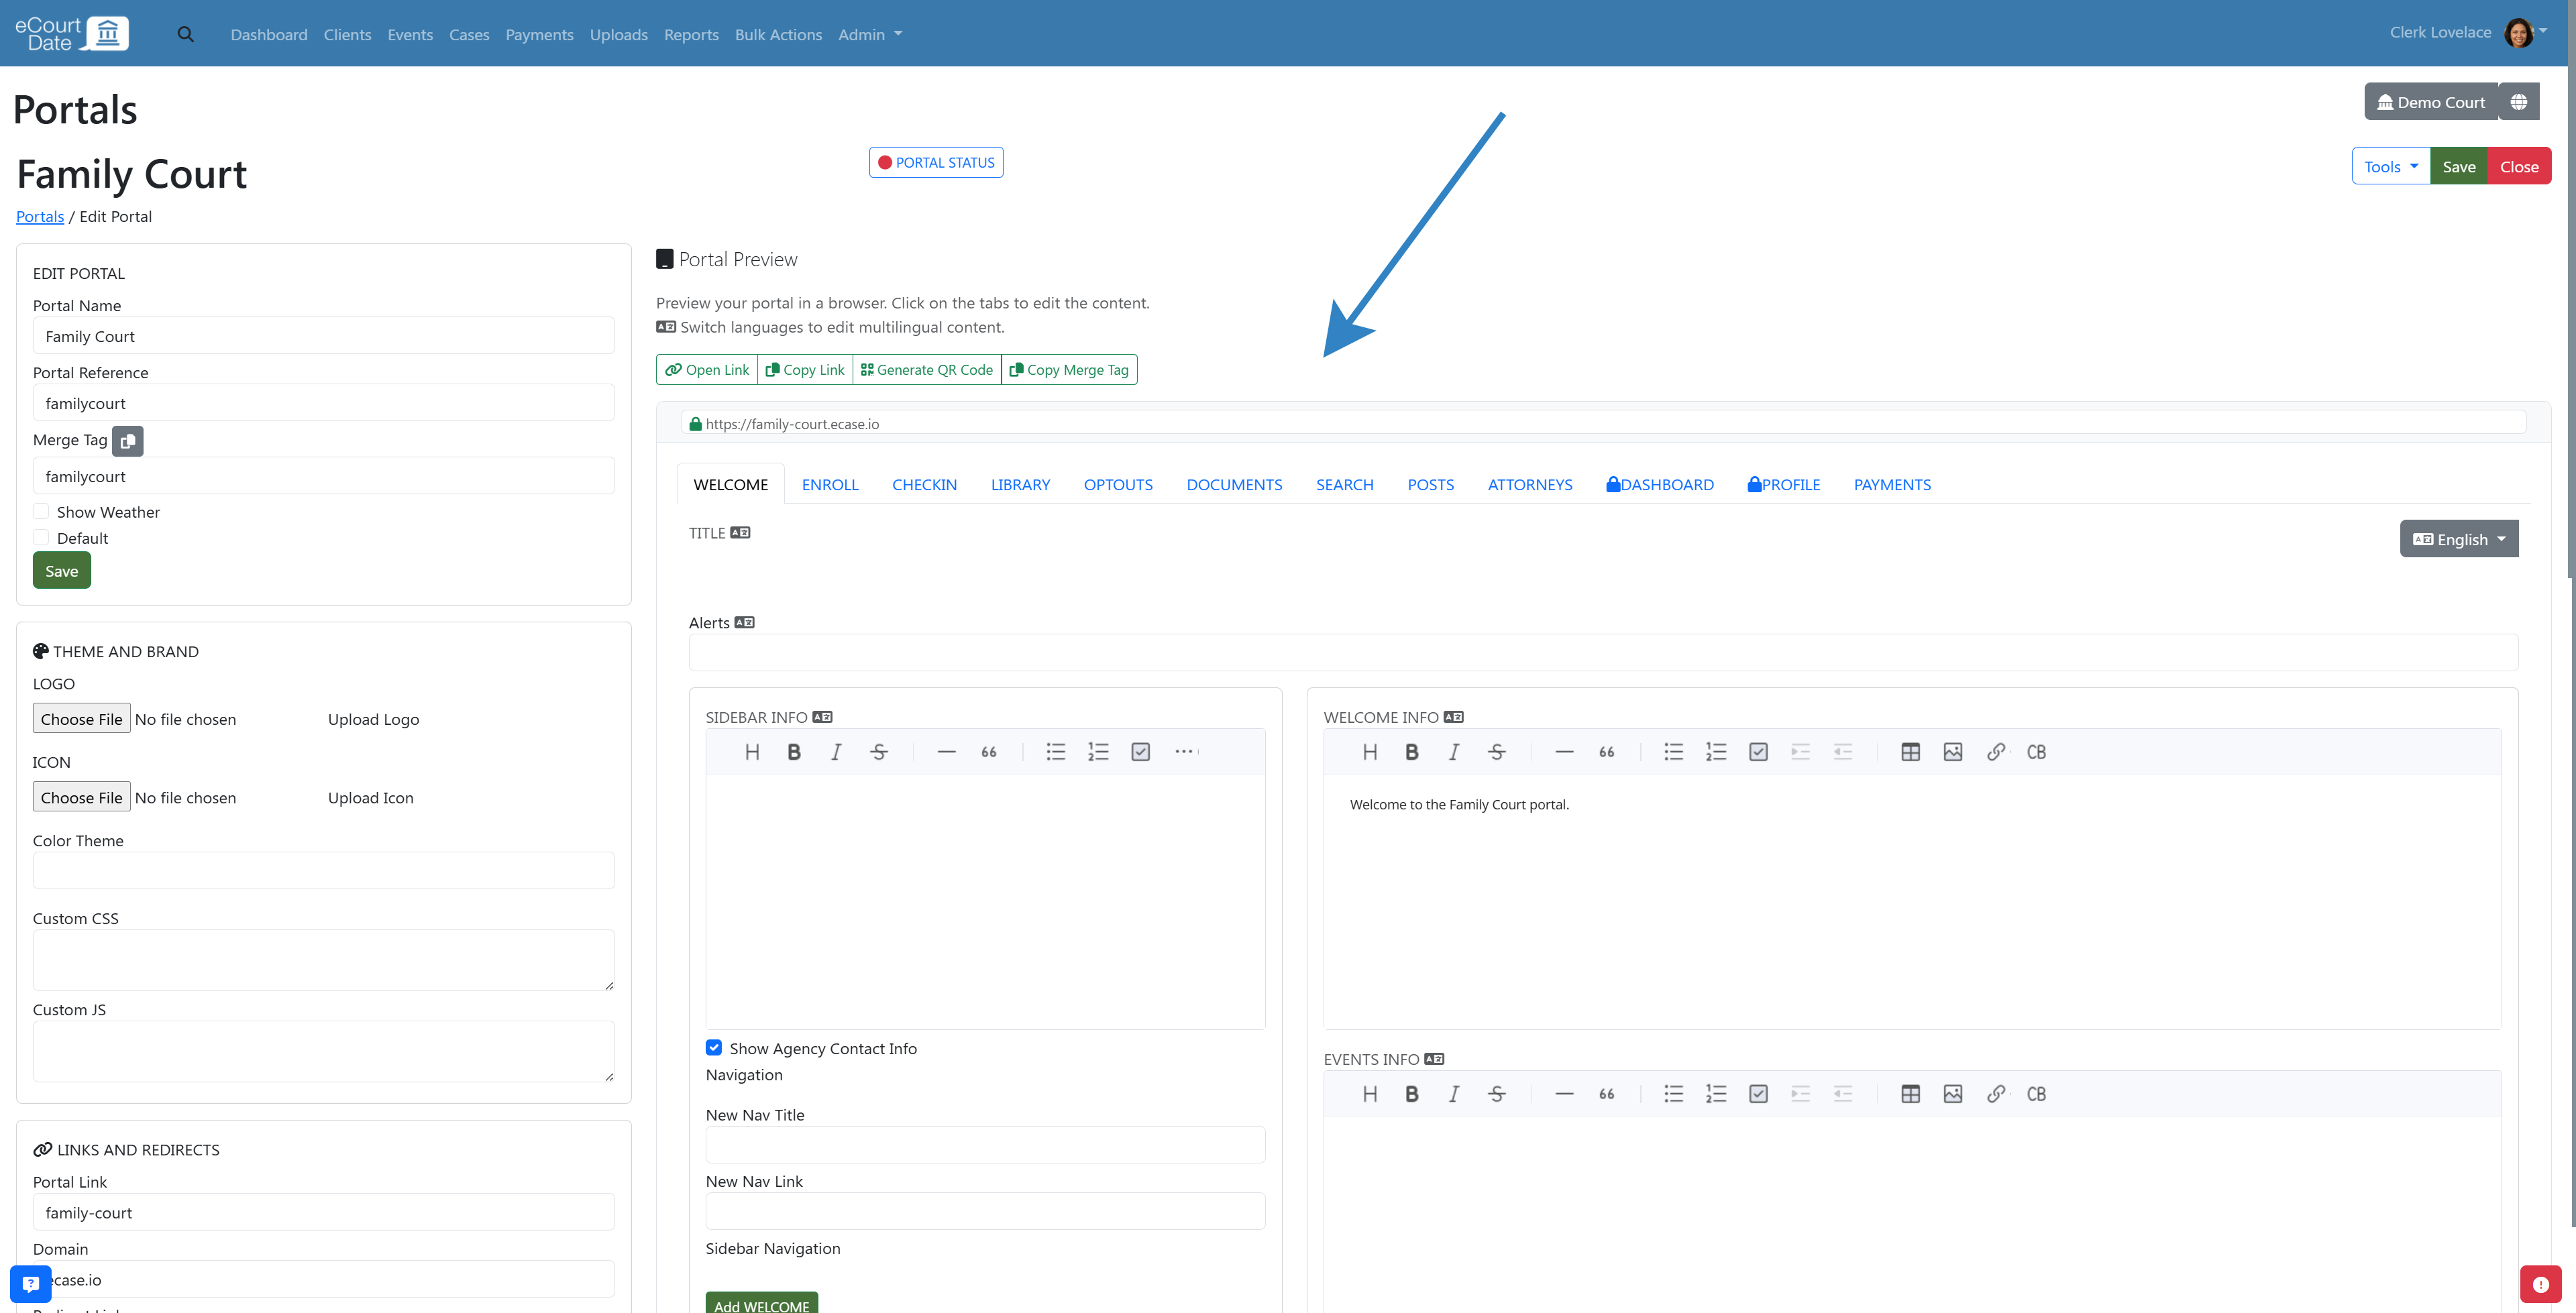Click the eCourtDate logo
This screenshot has width=2576, height=1313.
point(72,33)
